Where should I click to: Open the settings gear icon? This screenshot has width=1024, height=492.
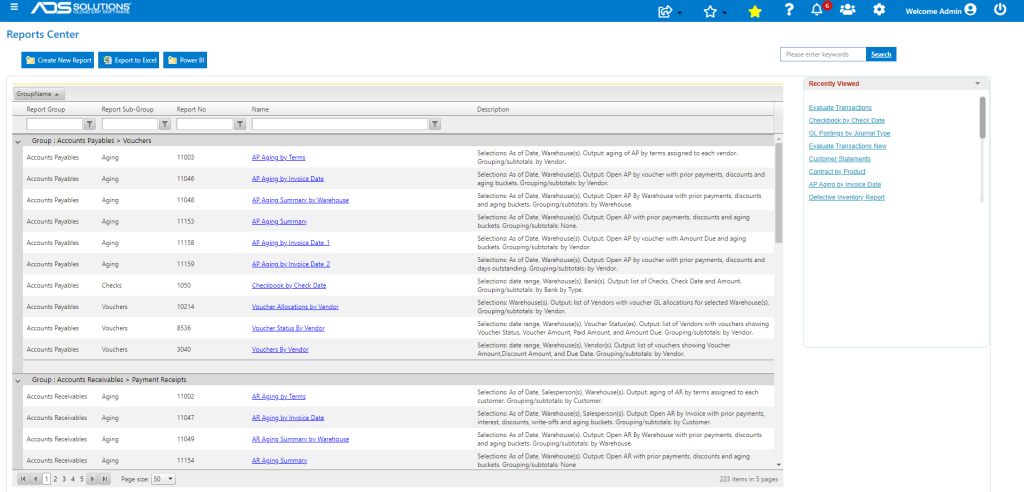pos(880,10)
